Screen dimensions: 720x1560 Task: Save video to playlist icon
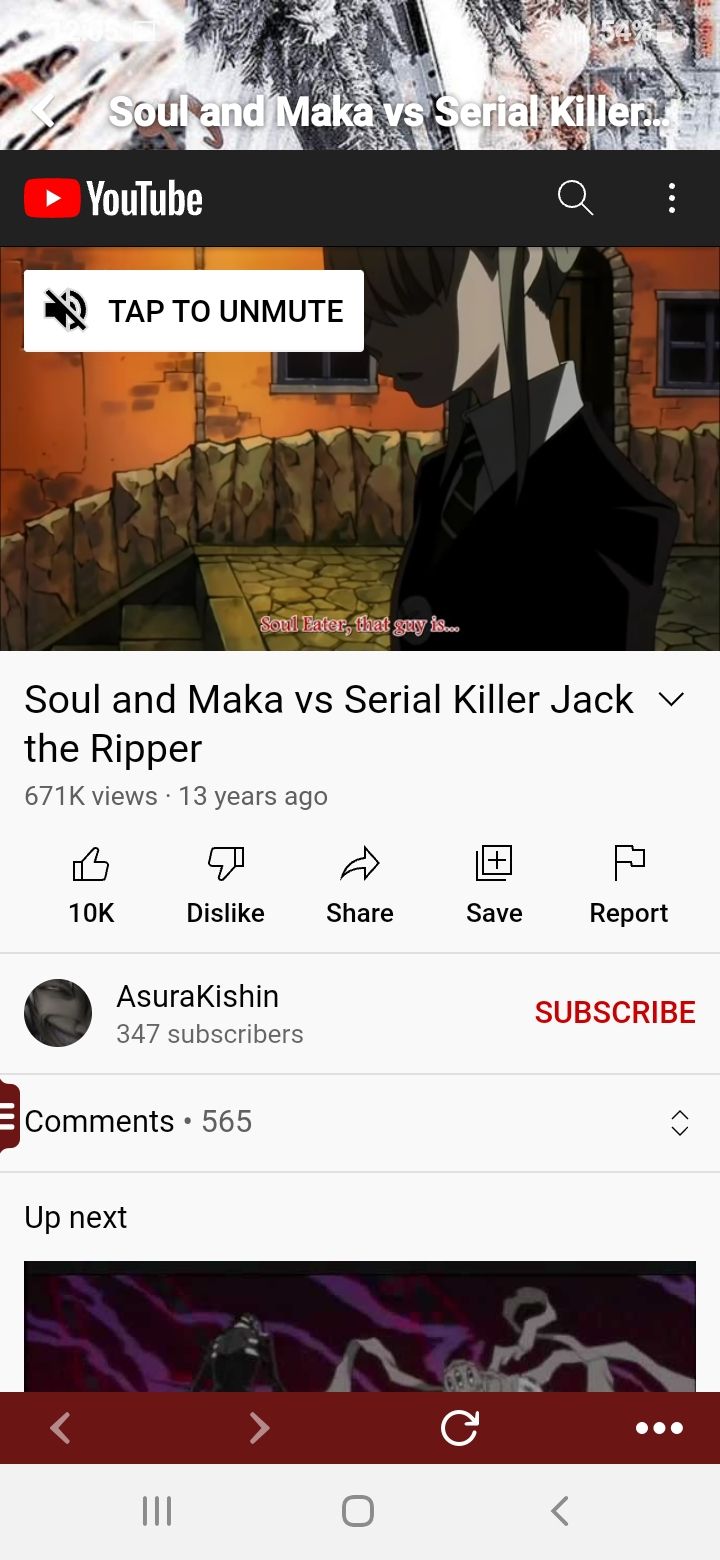click(x=494, y=864)
